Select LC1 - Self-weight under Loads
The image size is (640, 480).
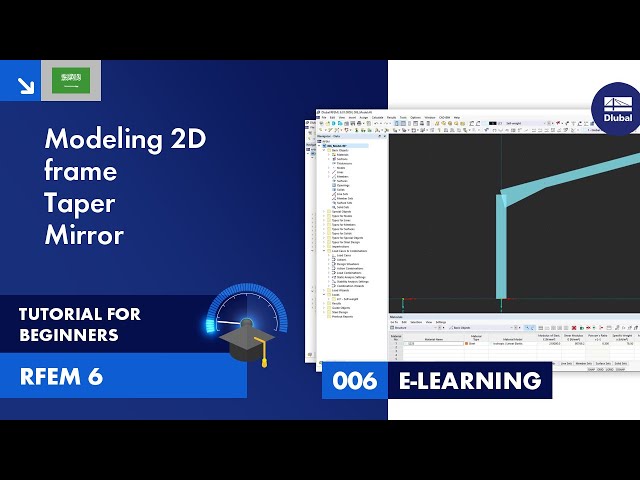pos(347,299)
